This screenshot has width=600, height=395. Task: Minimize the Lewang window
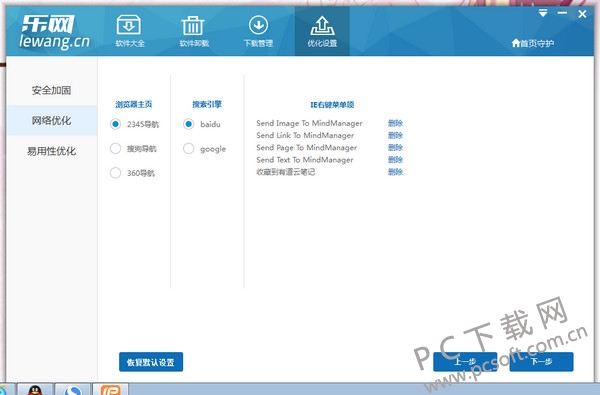[x=562, y=13]
